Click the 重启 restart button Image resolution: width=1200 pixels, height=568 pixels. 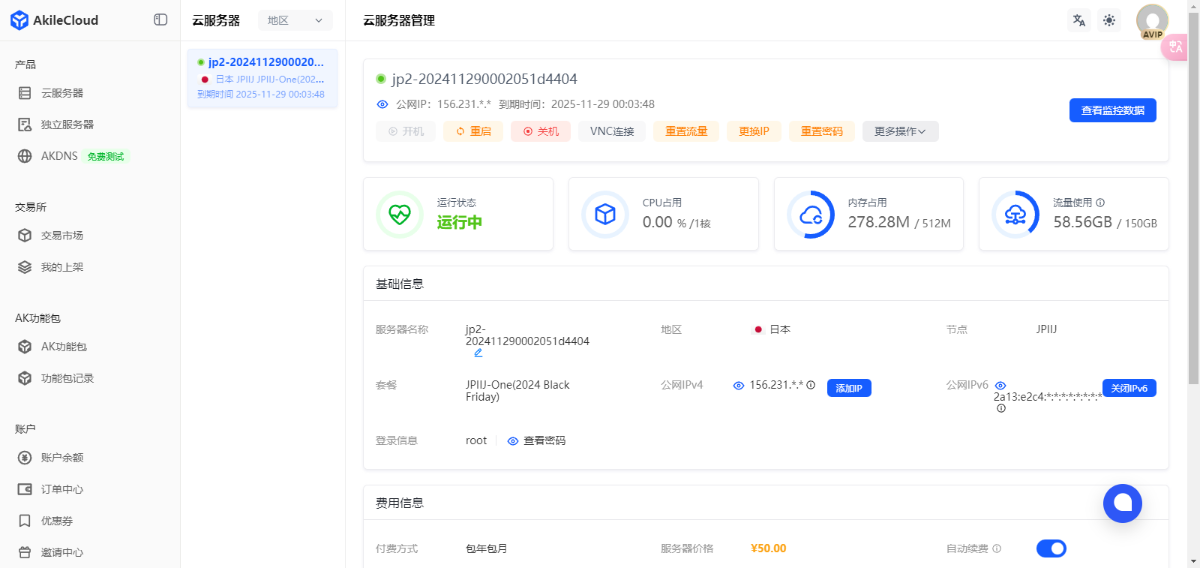[x=473, y=131]
